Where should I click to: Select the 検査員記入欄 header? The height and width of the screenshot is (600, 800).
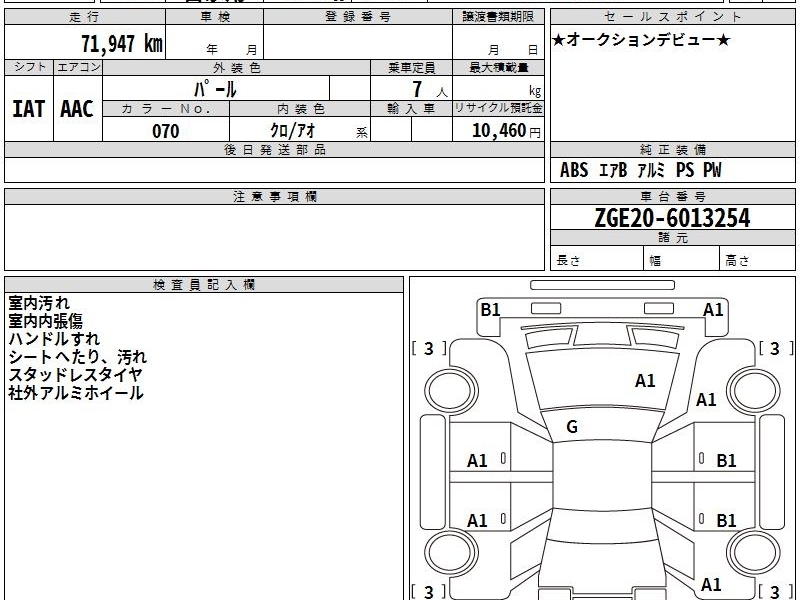(x=204, y=285)
